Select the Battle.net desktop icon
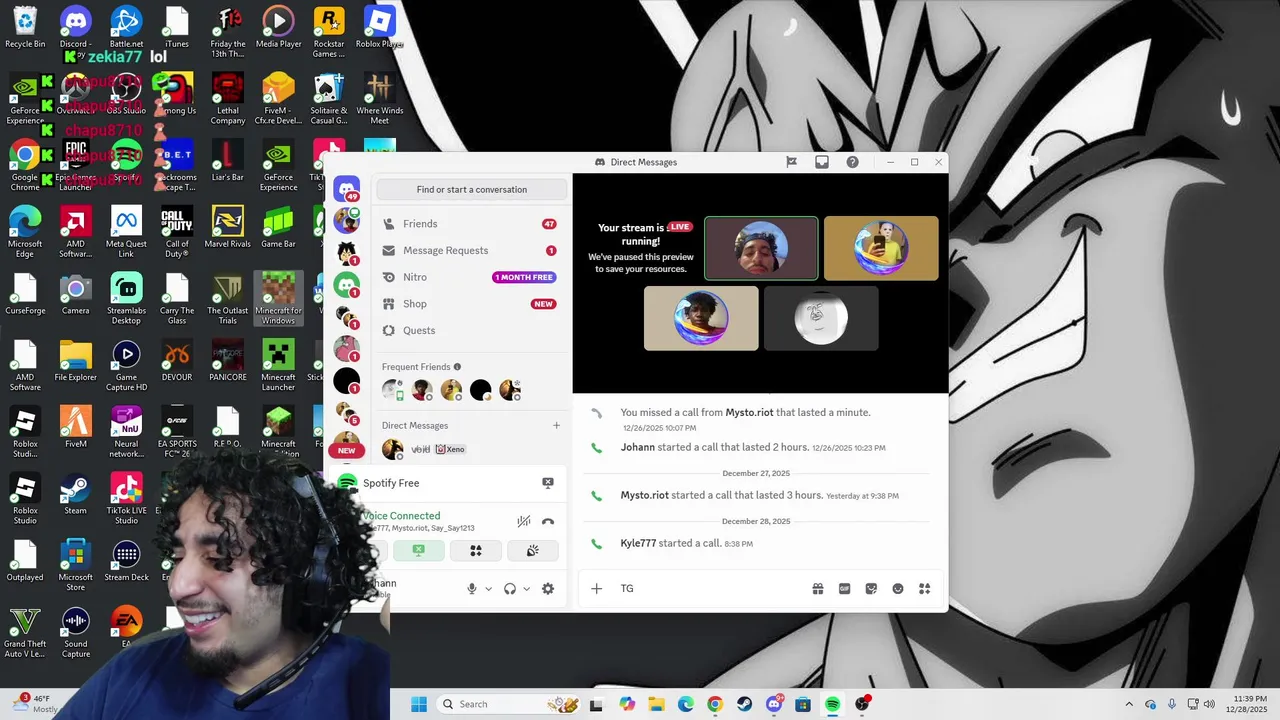Image resolution: width=1280 pixels, height=720 pixels. tap(126, 27)
